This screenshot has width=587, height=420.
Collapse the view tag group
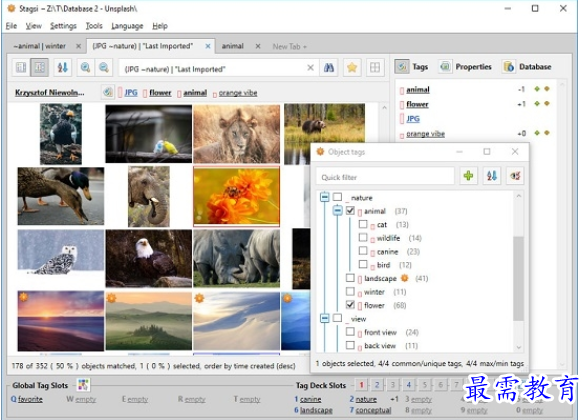coord(325,318)
